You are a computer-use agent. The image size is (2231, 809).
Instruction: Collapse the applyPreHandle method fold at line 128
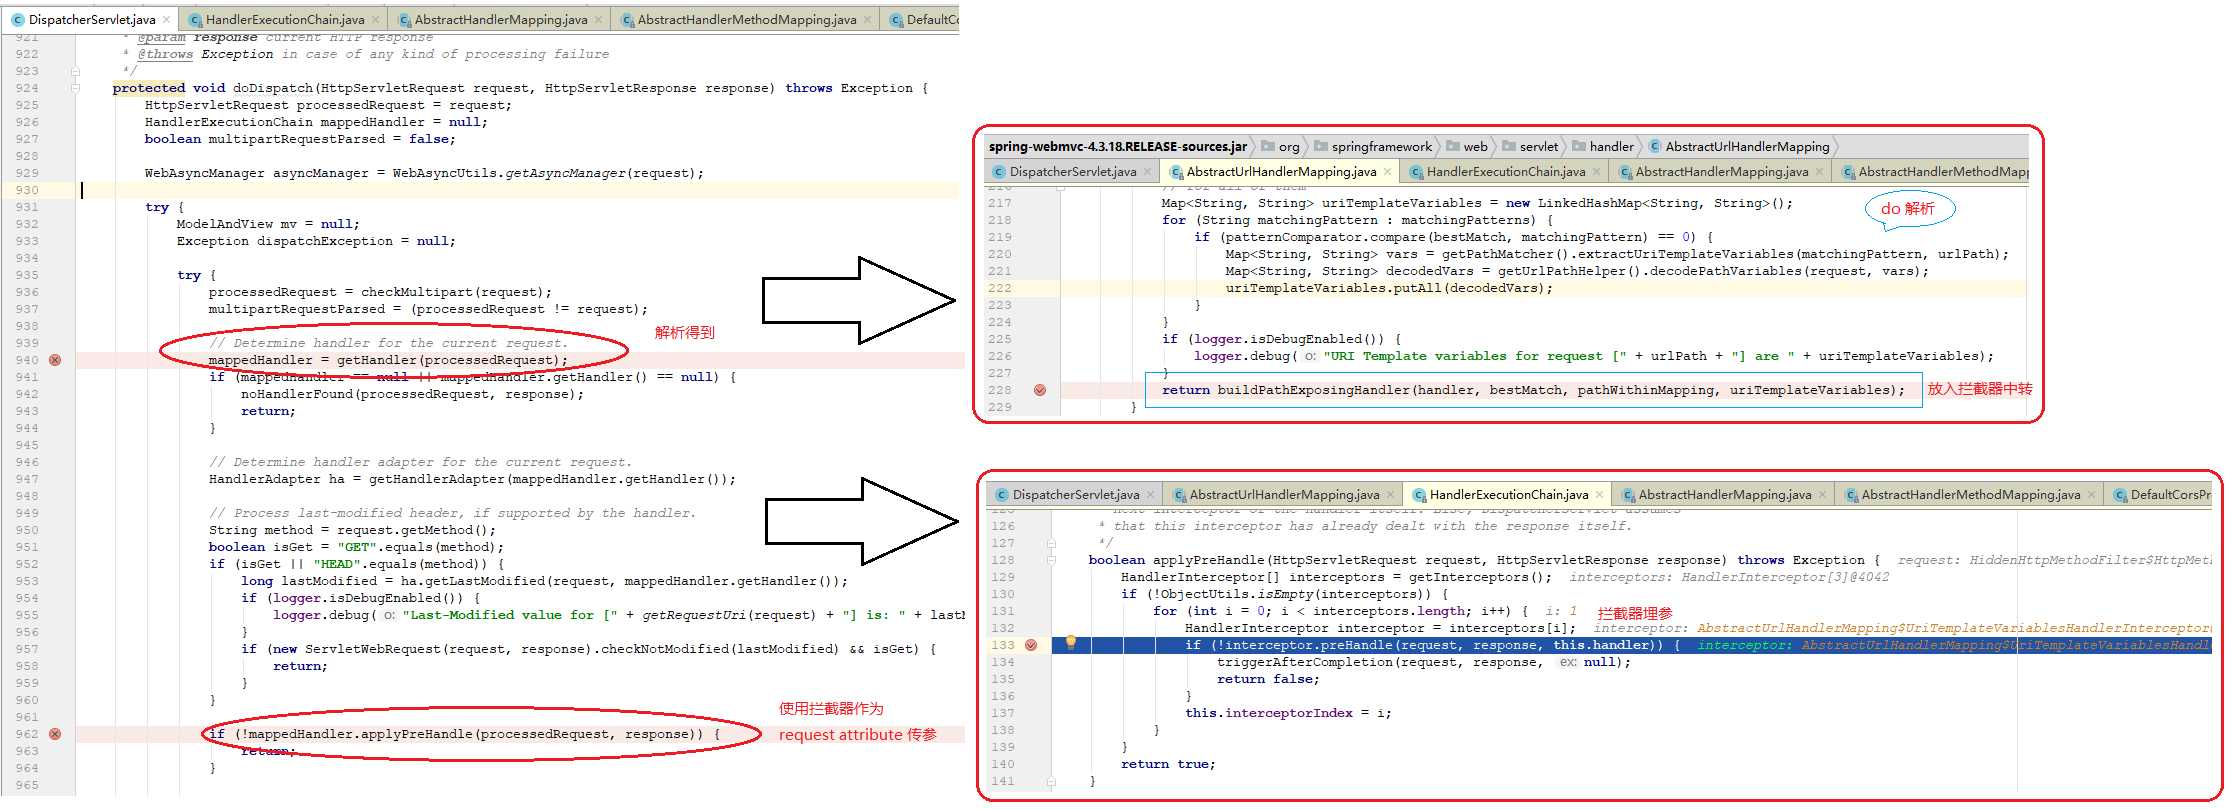coord(1051,560)
